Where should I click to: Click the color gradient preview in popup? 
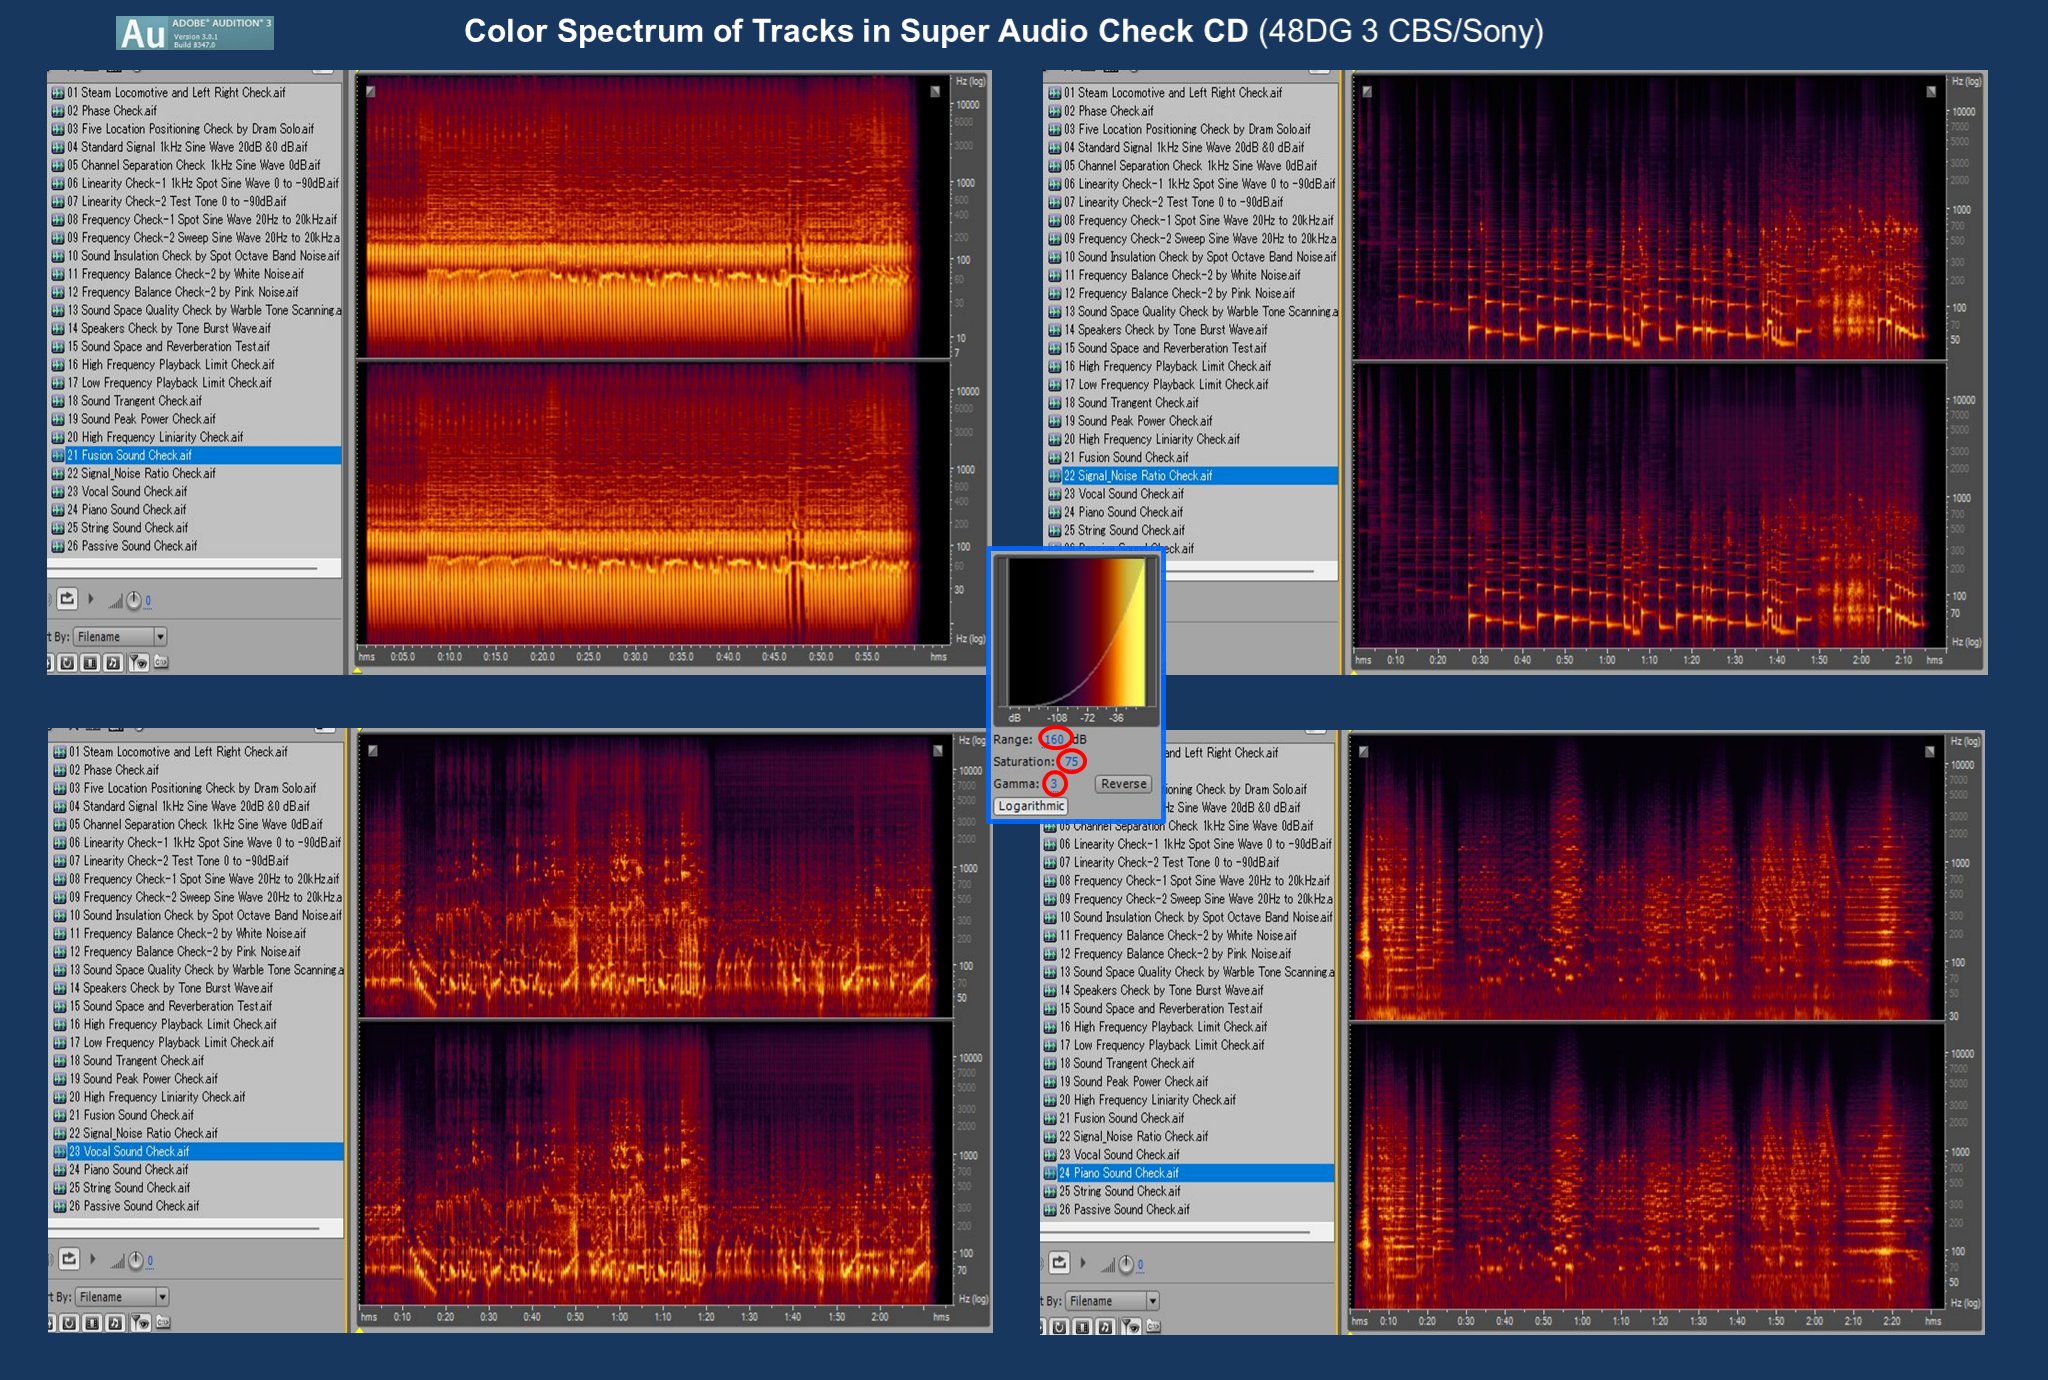click(1076, 632)
